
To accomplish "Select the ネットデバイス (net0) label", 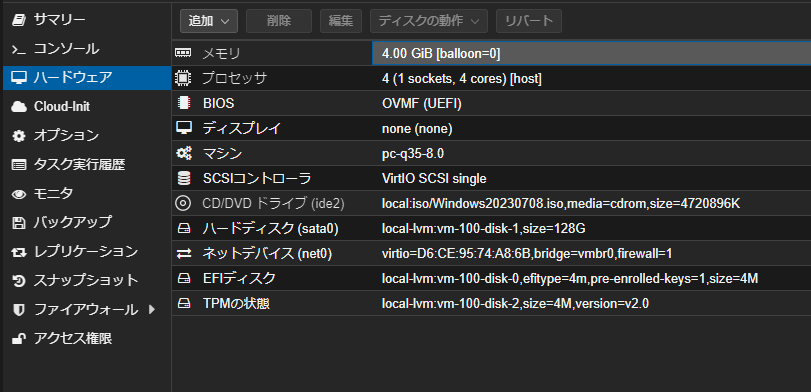I will [267, 254].
